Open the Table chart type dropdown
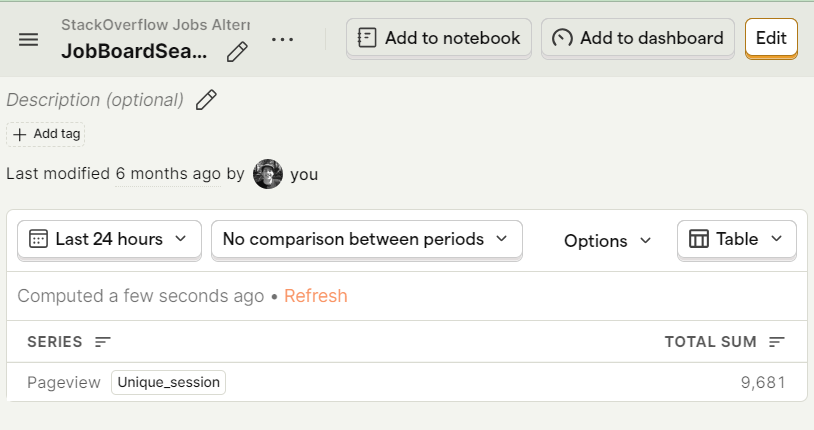This screenshot has height=430, width=814. [737, 239]
